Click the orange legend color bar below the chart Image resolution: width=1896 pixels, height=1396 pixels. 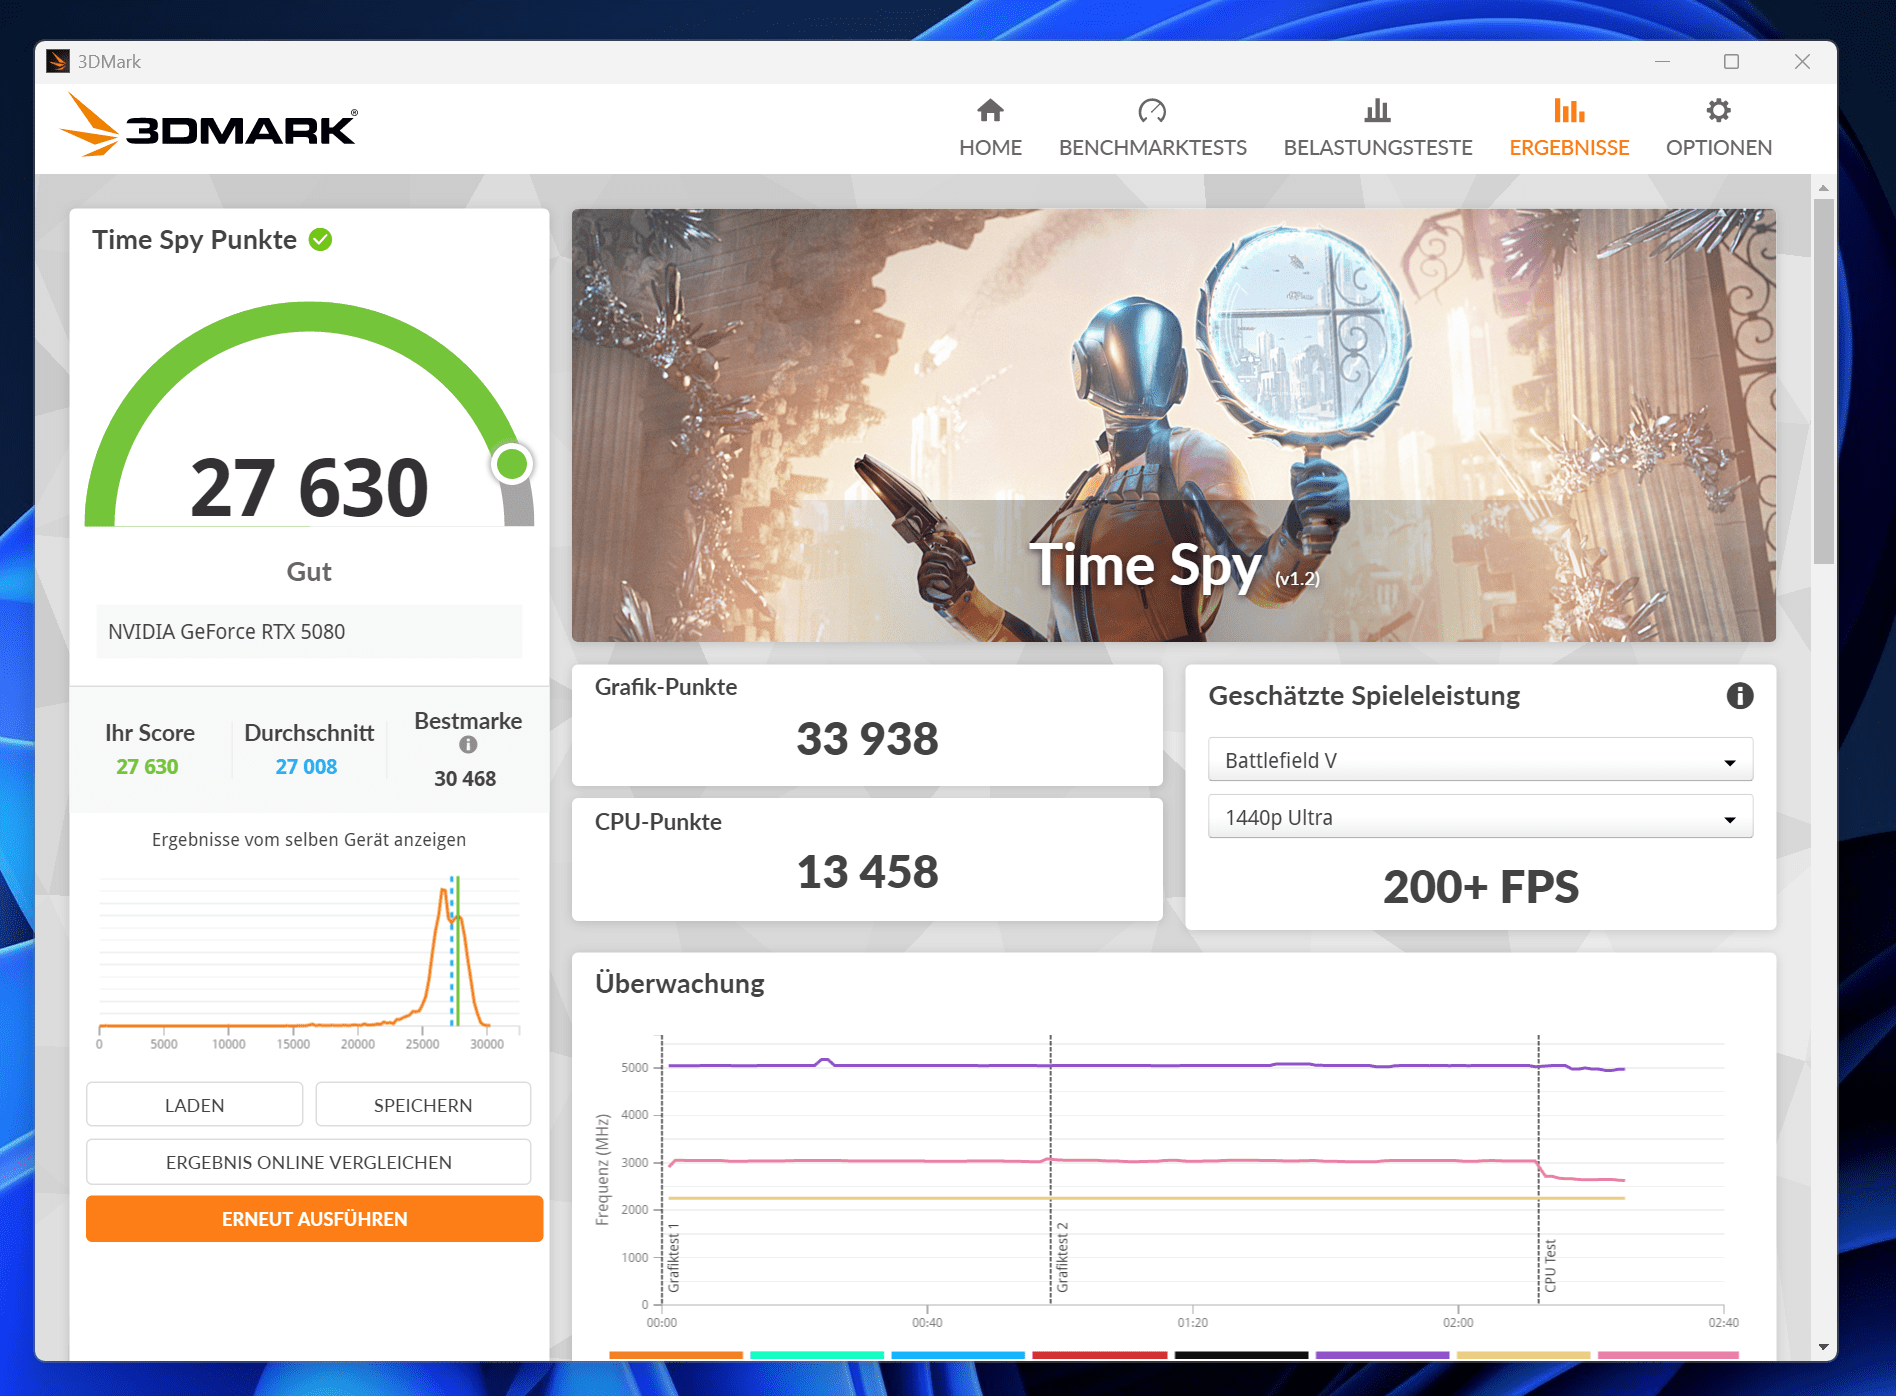tap(676, 1355)
